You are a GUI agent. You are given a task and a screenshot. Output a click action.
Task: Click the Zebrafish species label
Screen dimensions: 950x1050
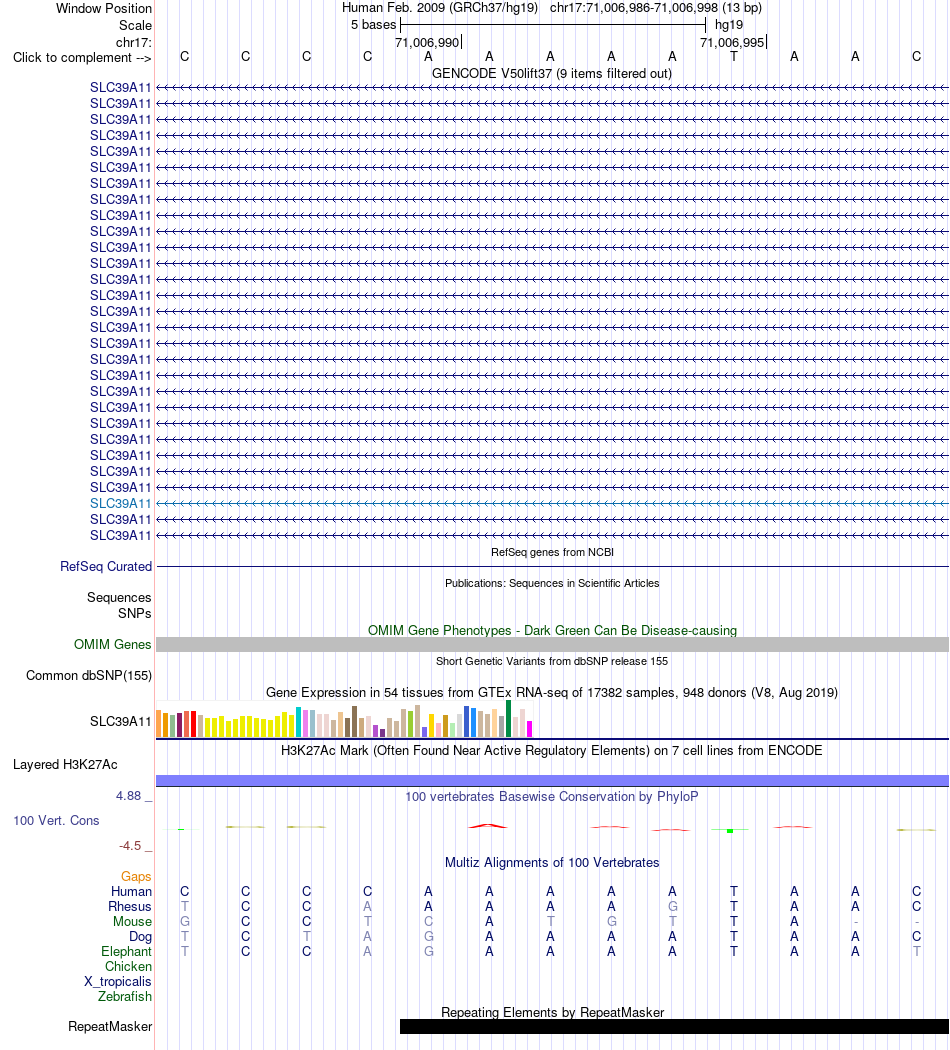(125, 996)
